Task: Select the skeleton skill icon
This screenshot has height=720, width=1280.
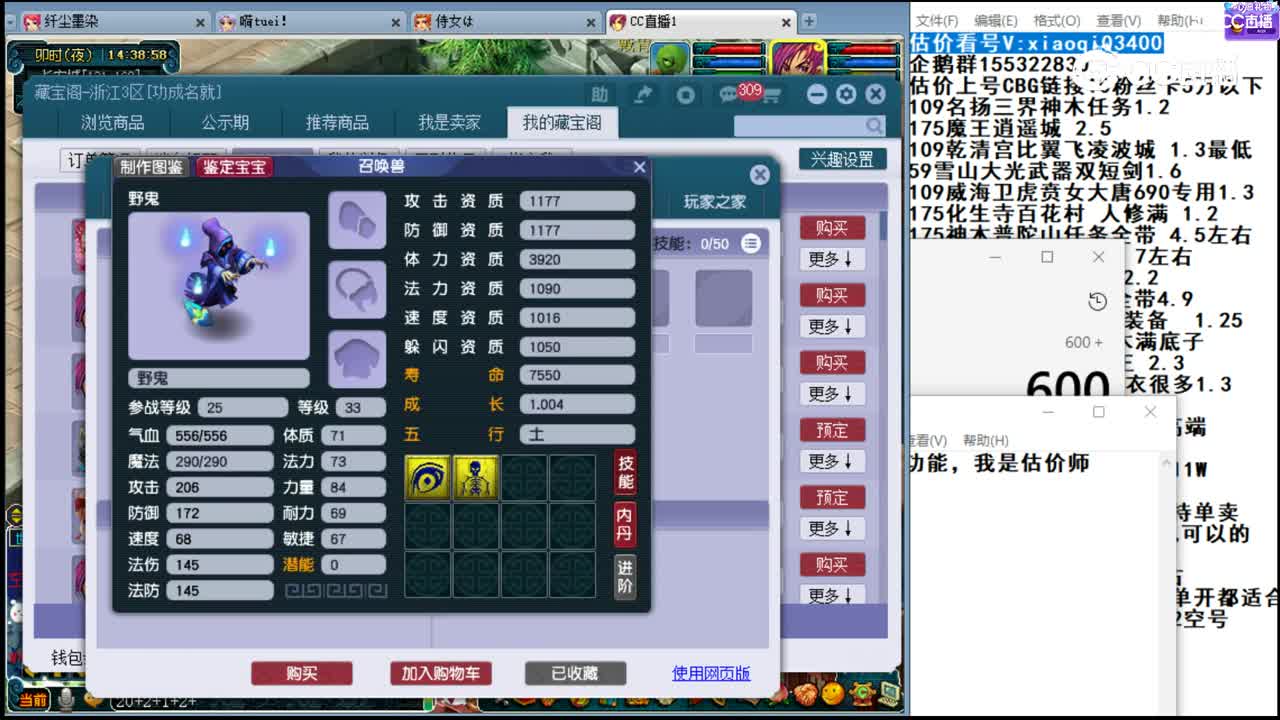Action: click(476, 478)
